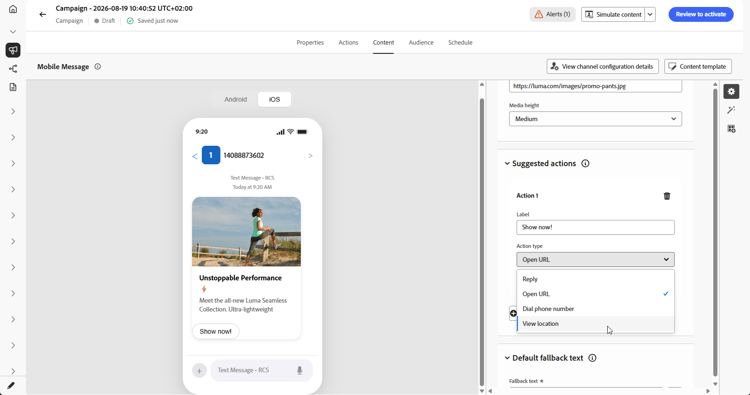
Task: Switch to the Audience tab
Action: [x=421, y=43]
